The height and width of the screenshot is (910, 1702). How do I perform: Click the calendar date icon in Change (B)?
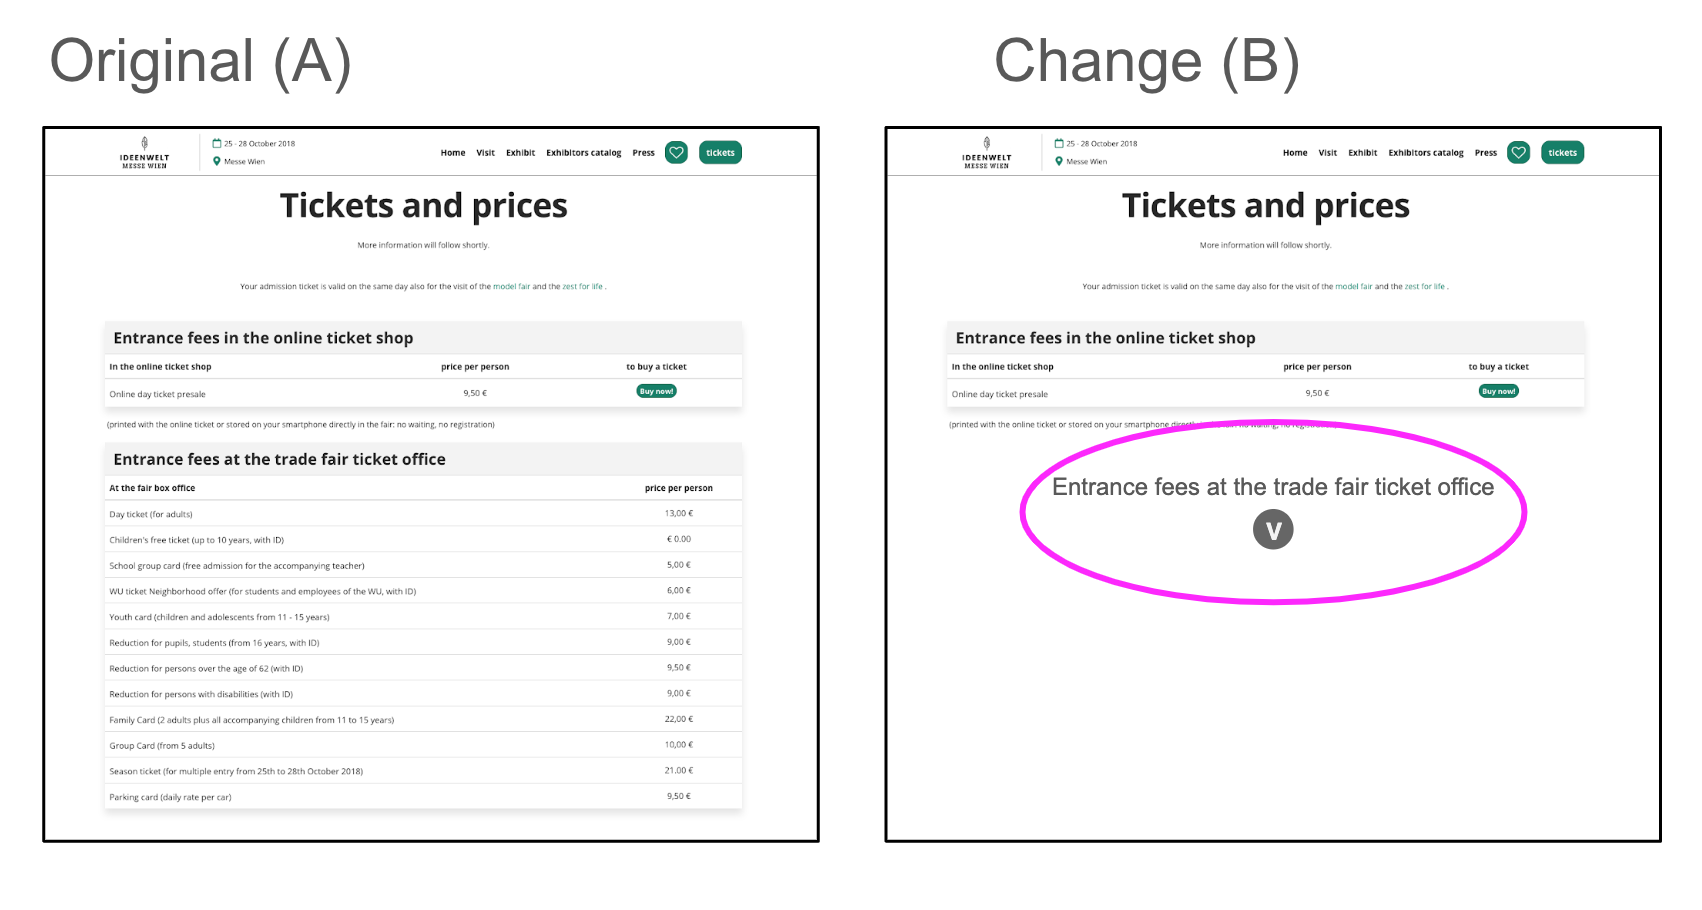point(1059,143)
